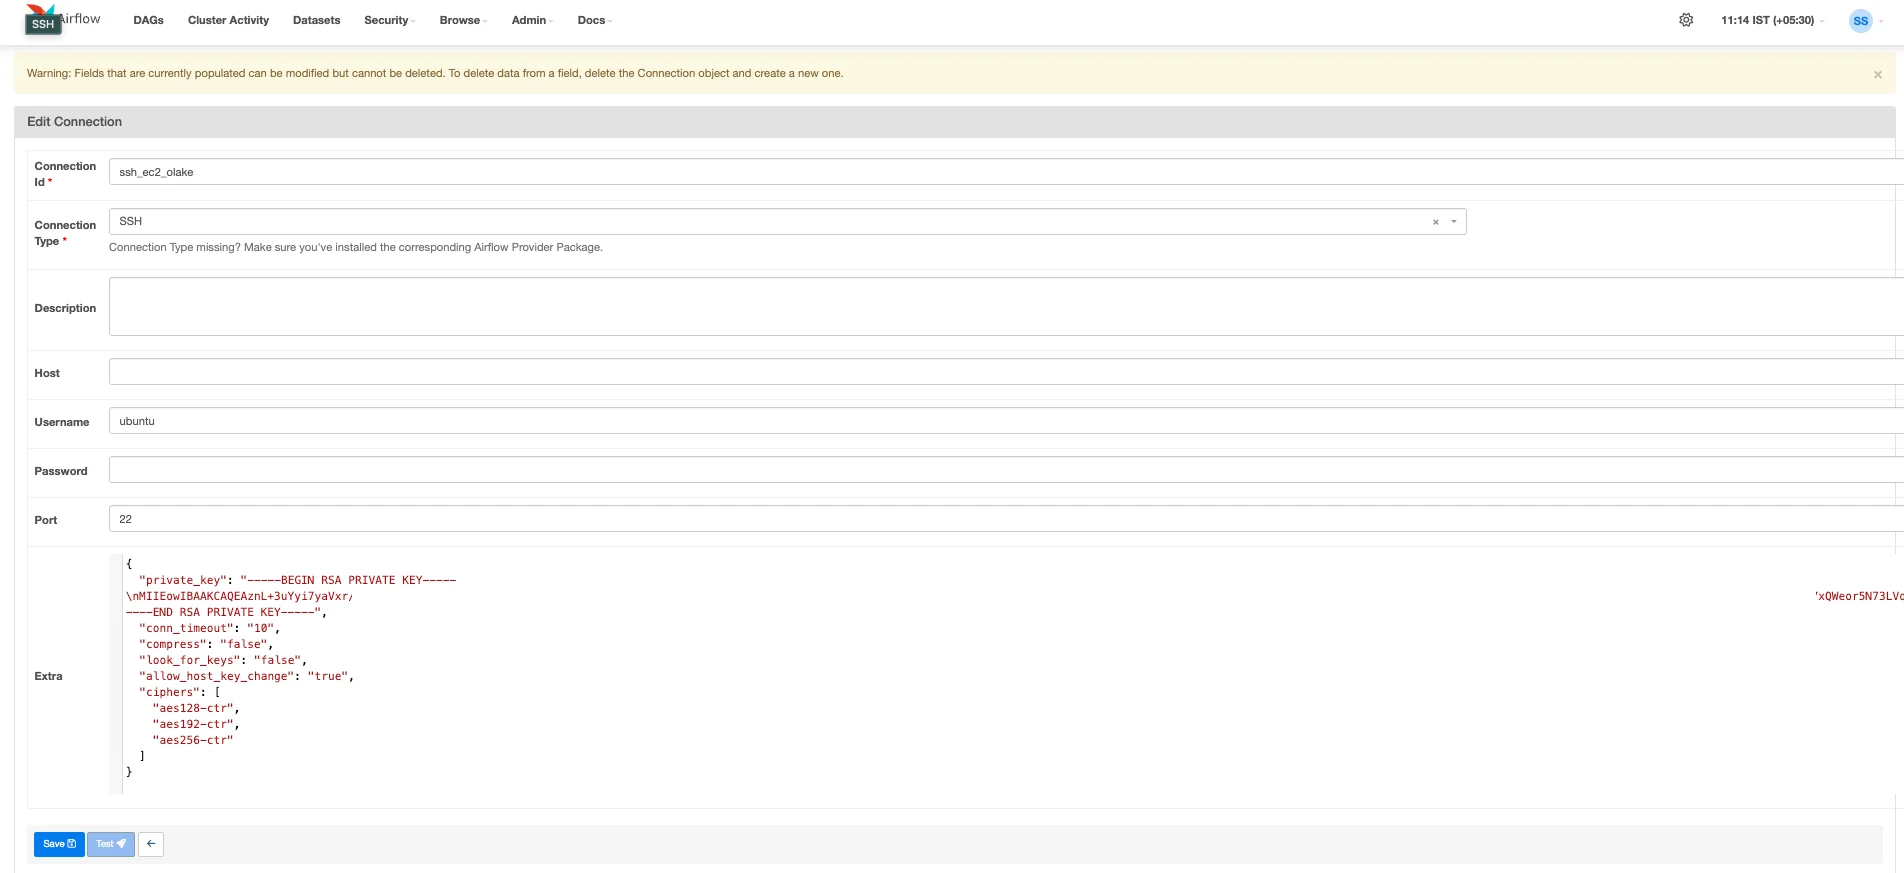
Task: Click the Airflow logo icon
Action: coord(43,19)
